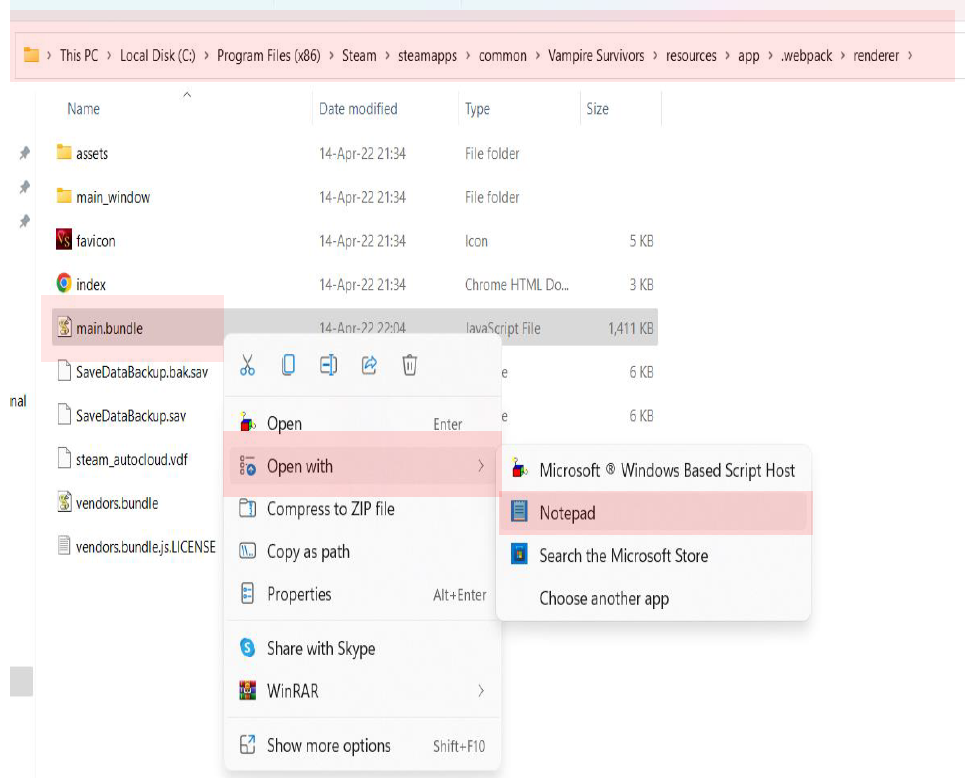
Task: Navigate to This PC breadcrumb
Action: (79, 55)
